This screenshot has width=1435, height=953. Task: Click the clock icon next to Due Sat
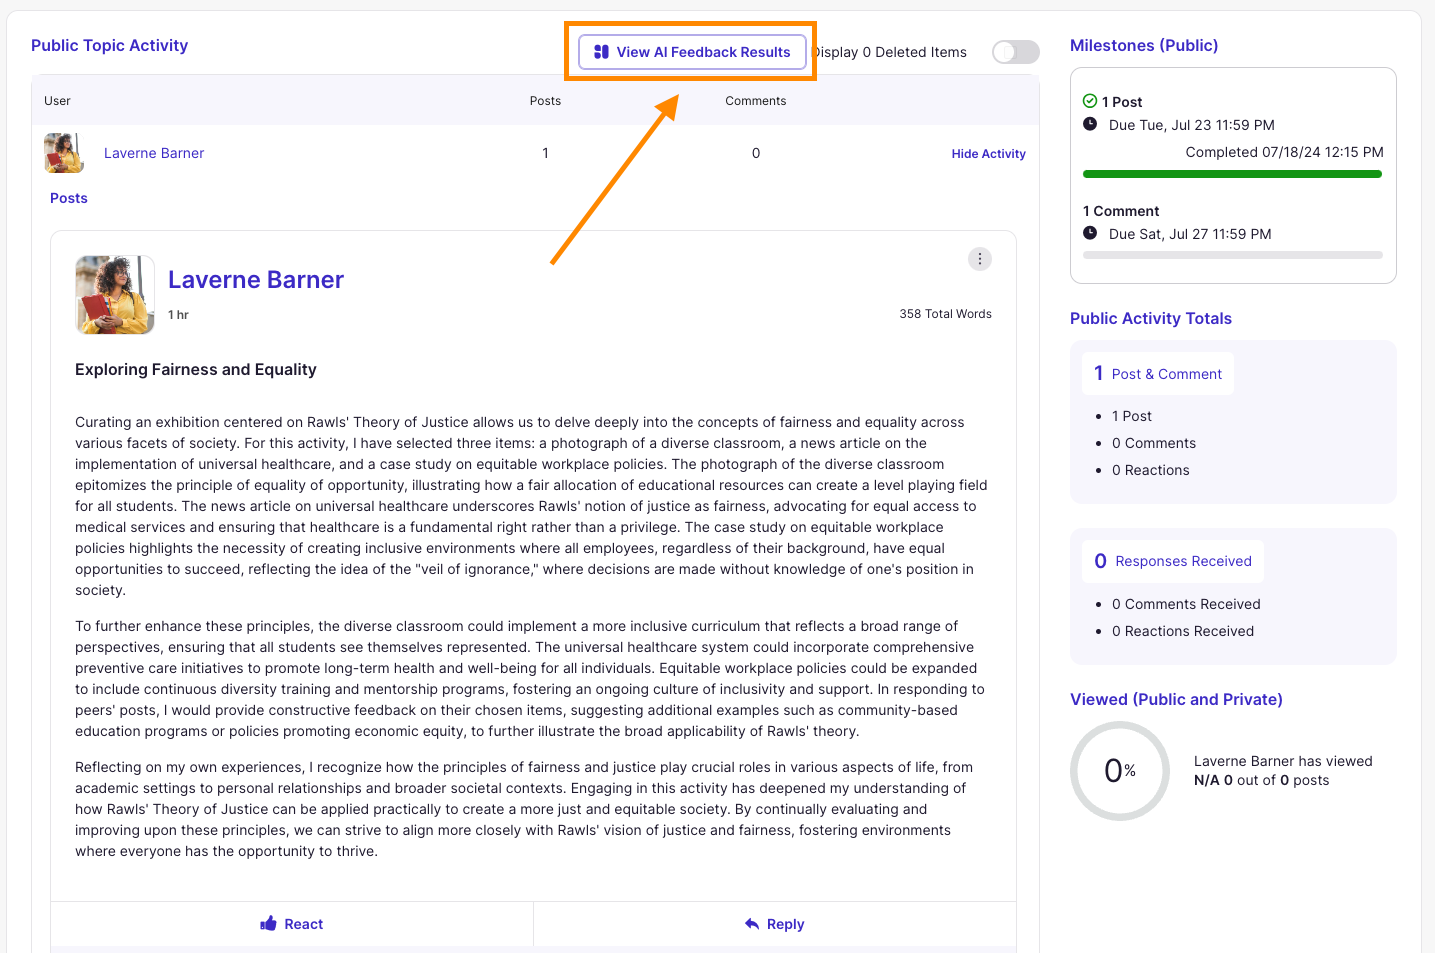pos(1090,233)
